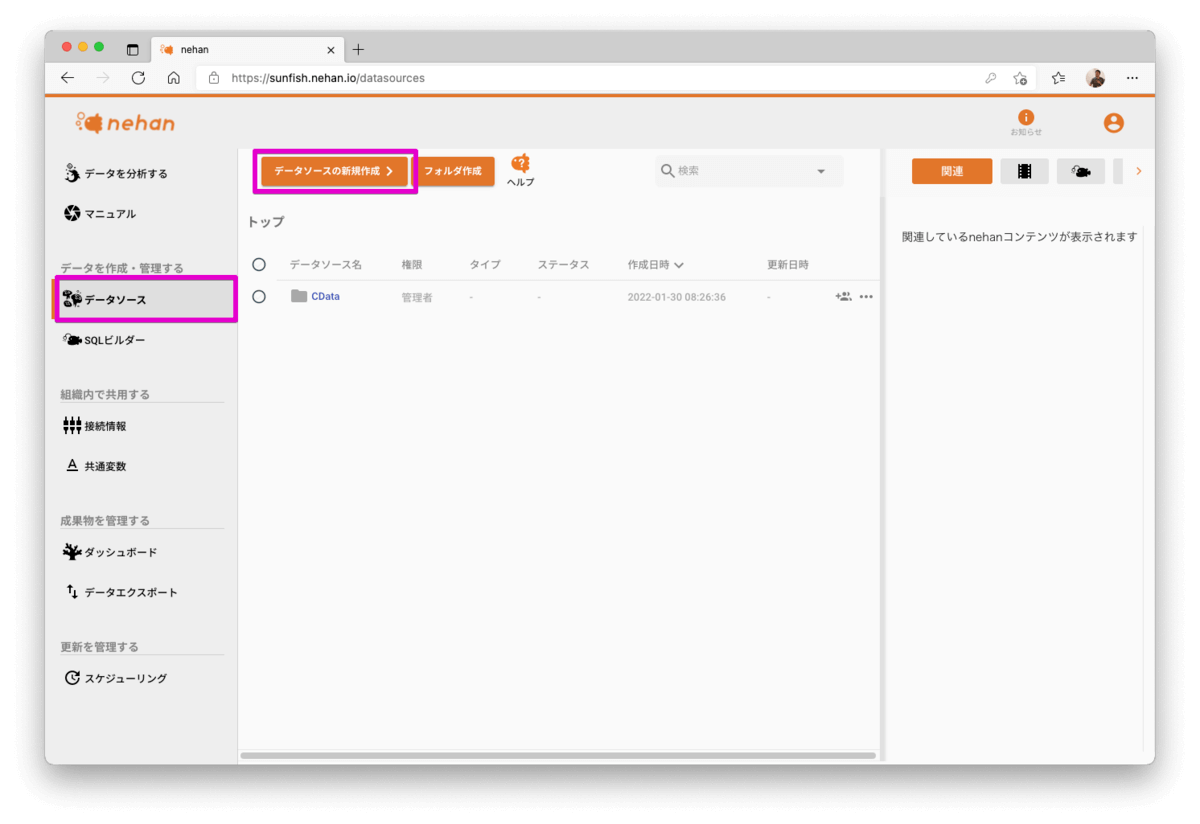
Task: Click the 権限 column header
Action: pyautogui.click(x=412, y=265)
